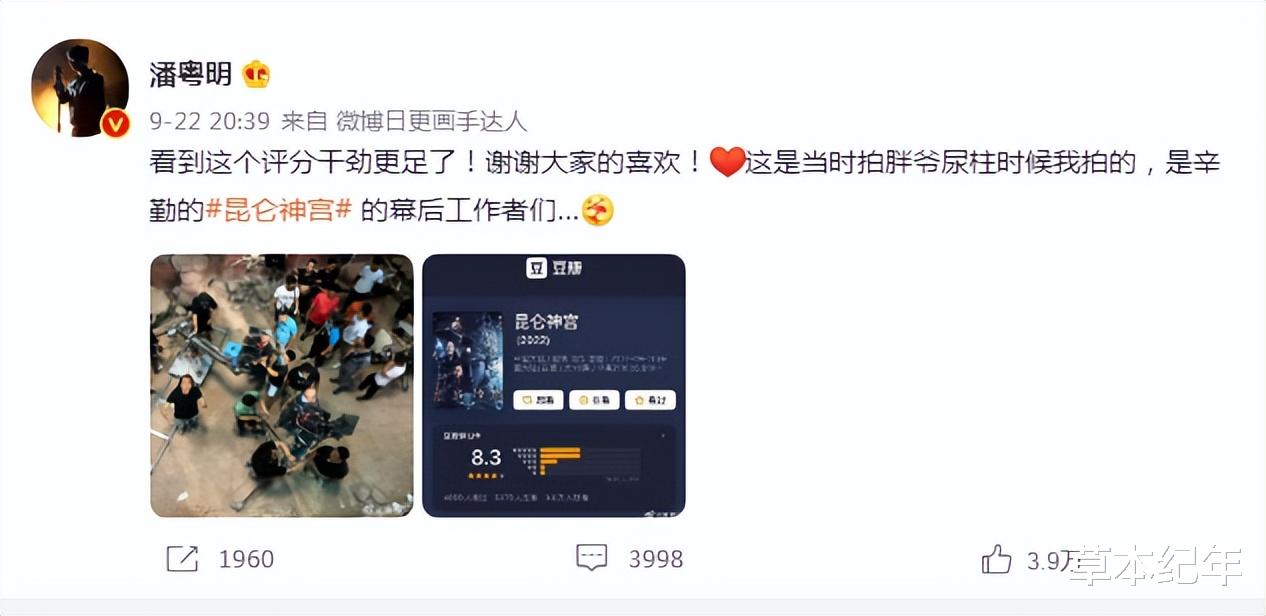Click the comment count 3998
This screenshot has width=1266, height=616.
656,559
